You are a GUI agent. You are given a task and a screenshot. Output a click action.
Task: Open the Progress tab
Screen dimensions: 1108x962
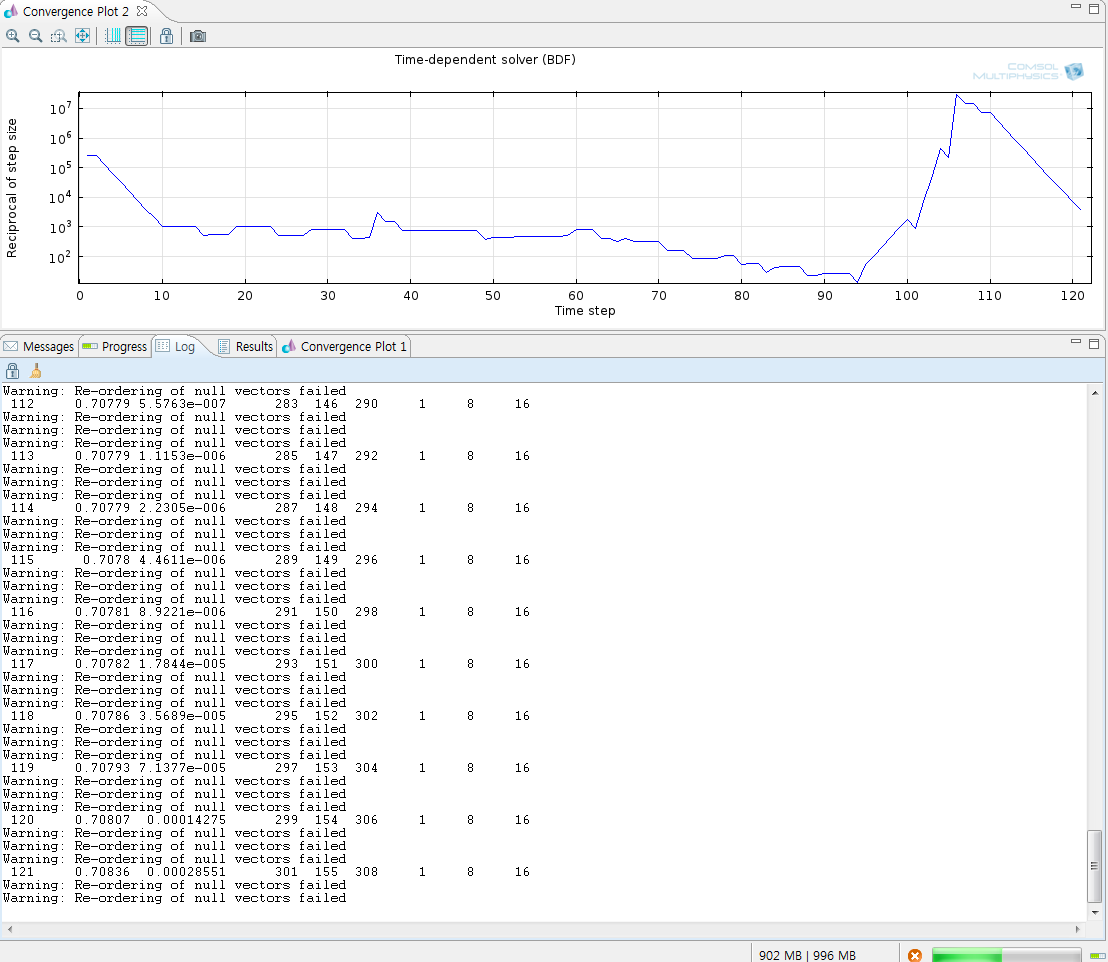pyautogui.click(x=115, y=346)
